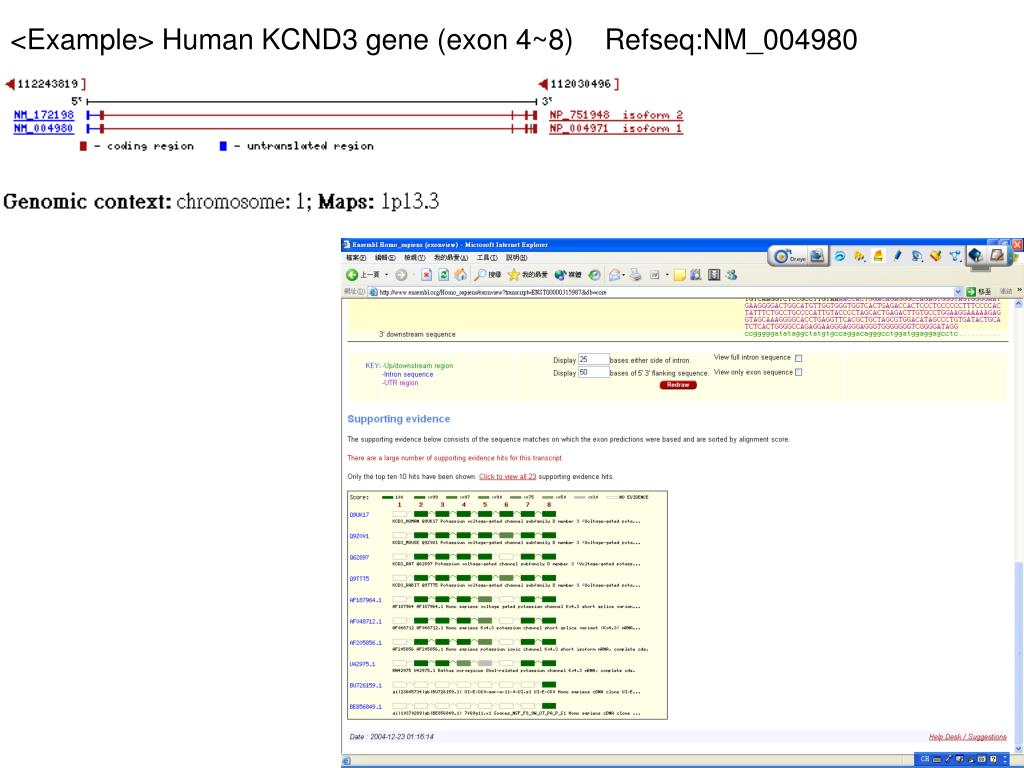Open the NM_172198 transcript link

coord(44,115)
